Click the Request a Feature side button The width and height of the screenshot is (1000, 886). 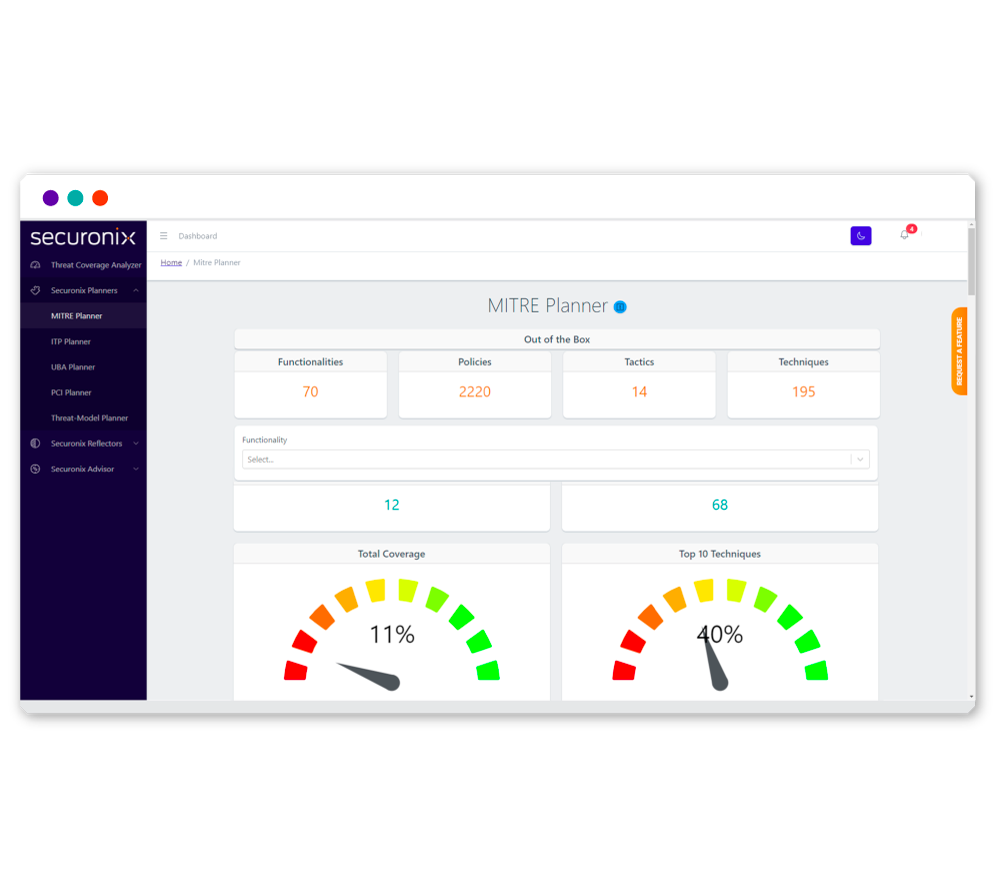(x=959, y=351)
